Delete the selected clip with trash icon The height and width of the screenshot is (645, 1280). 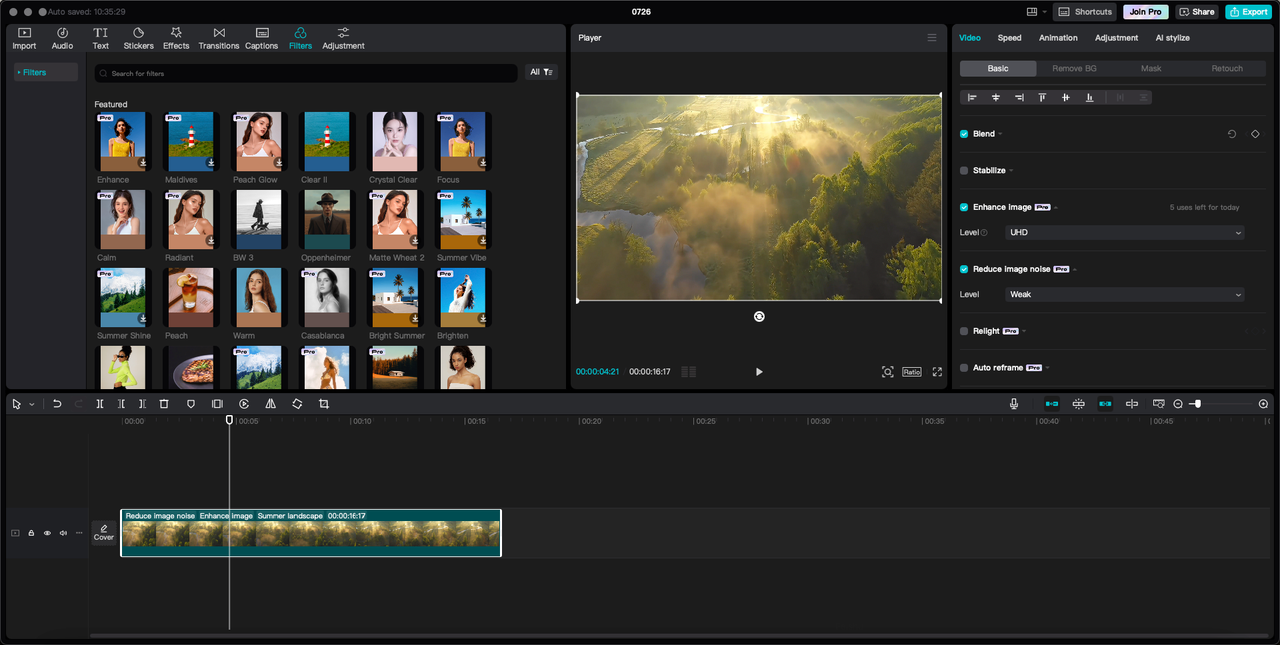164,404
